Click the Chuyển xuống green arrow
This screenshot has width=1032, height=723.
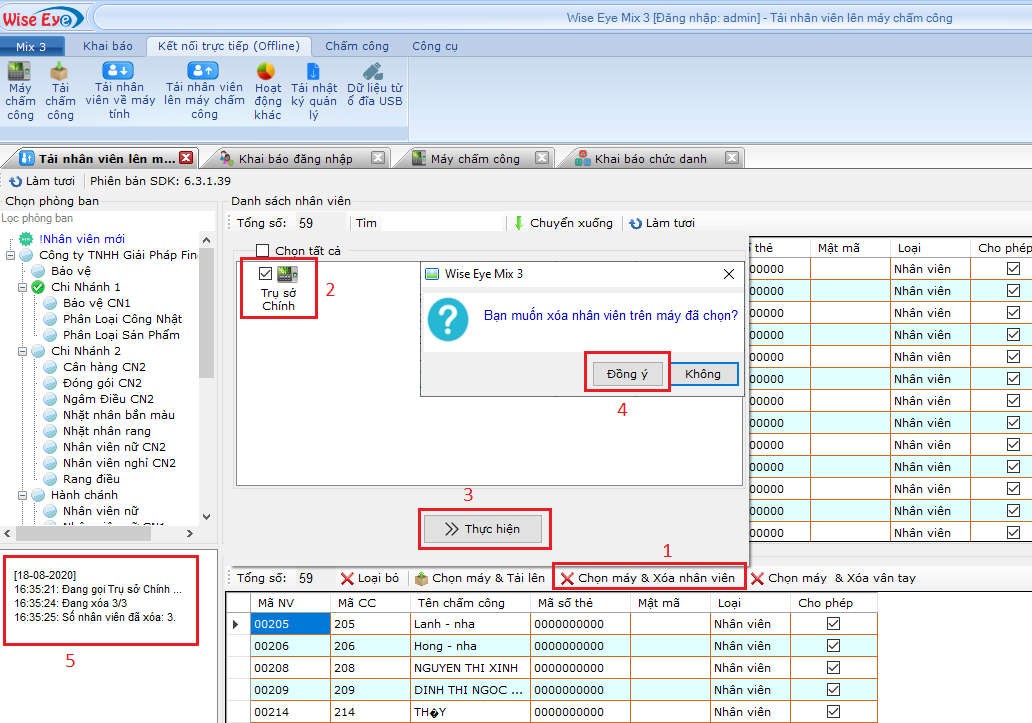click(518, 223)
